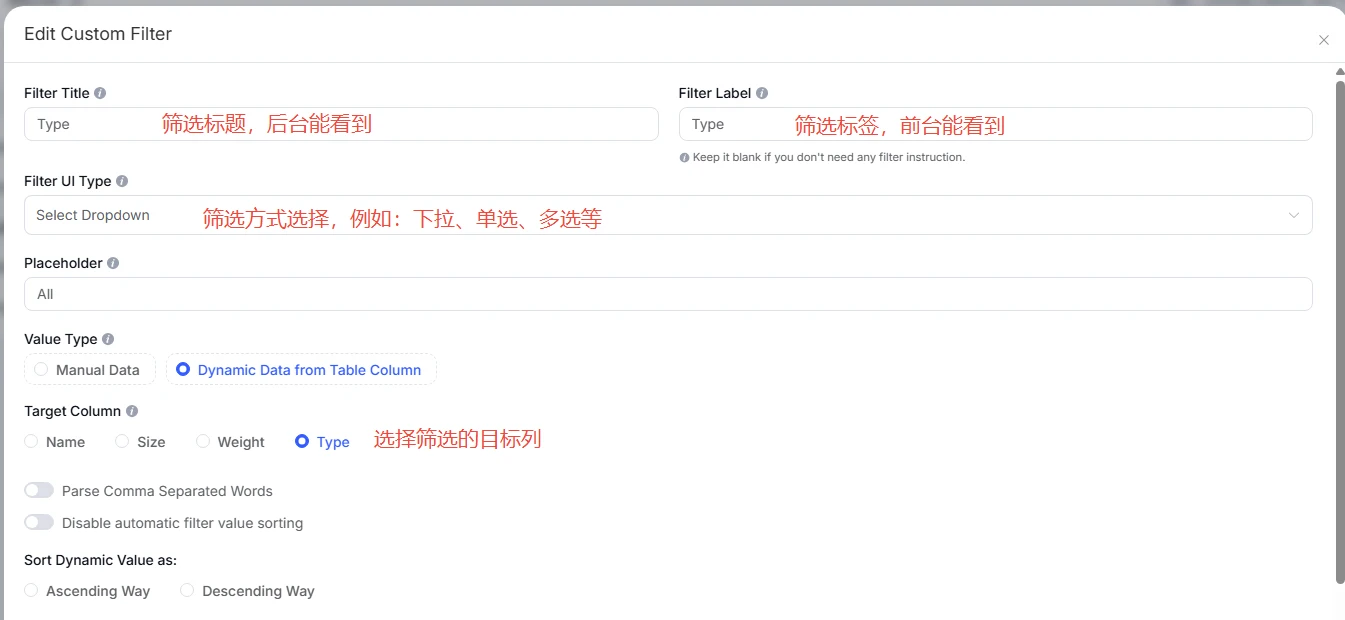Open the Filter UI Type dropdown
Image resolution: width=1345 pixels, height=620 pixels.
tap(1294, 214)
